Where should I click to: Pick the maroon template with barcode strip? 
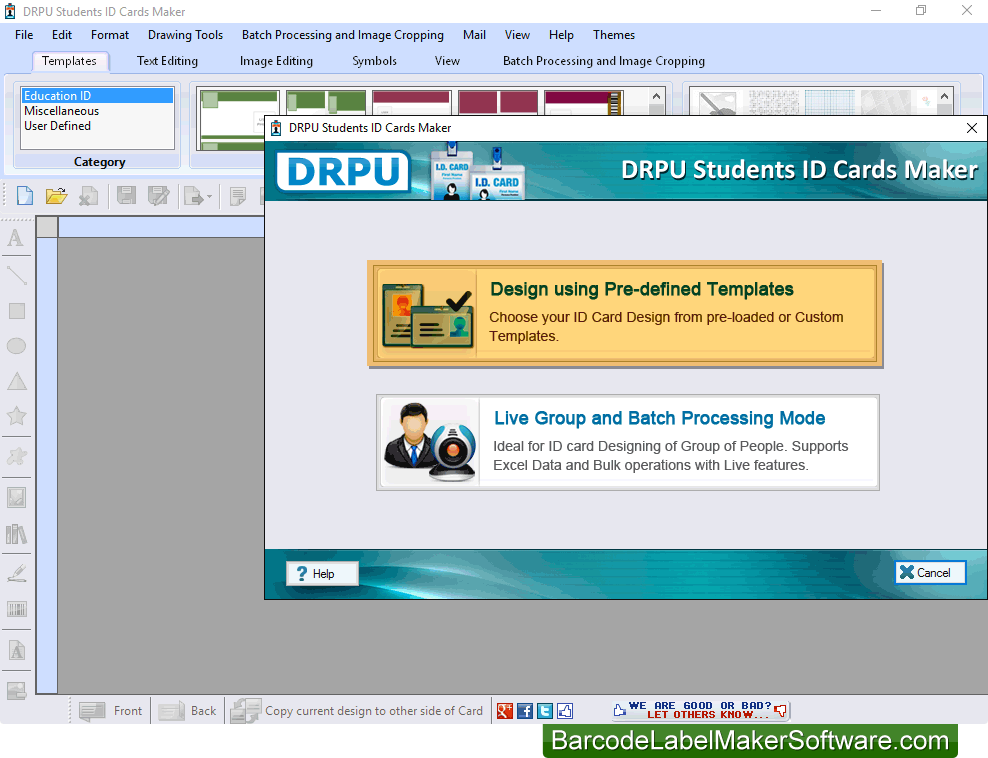coord(584,102)
